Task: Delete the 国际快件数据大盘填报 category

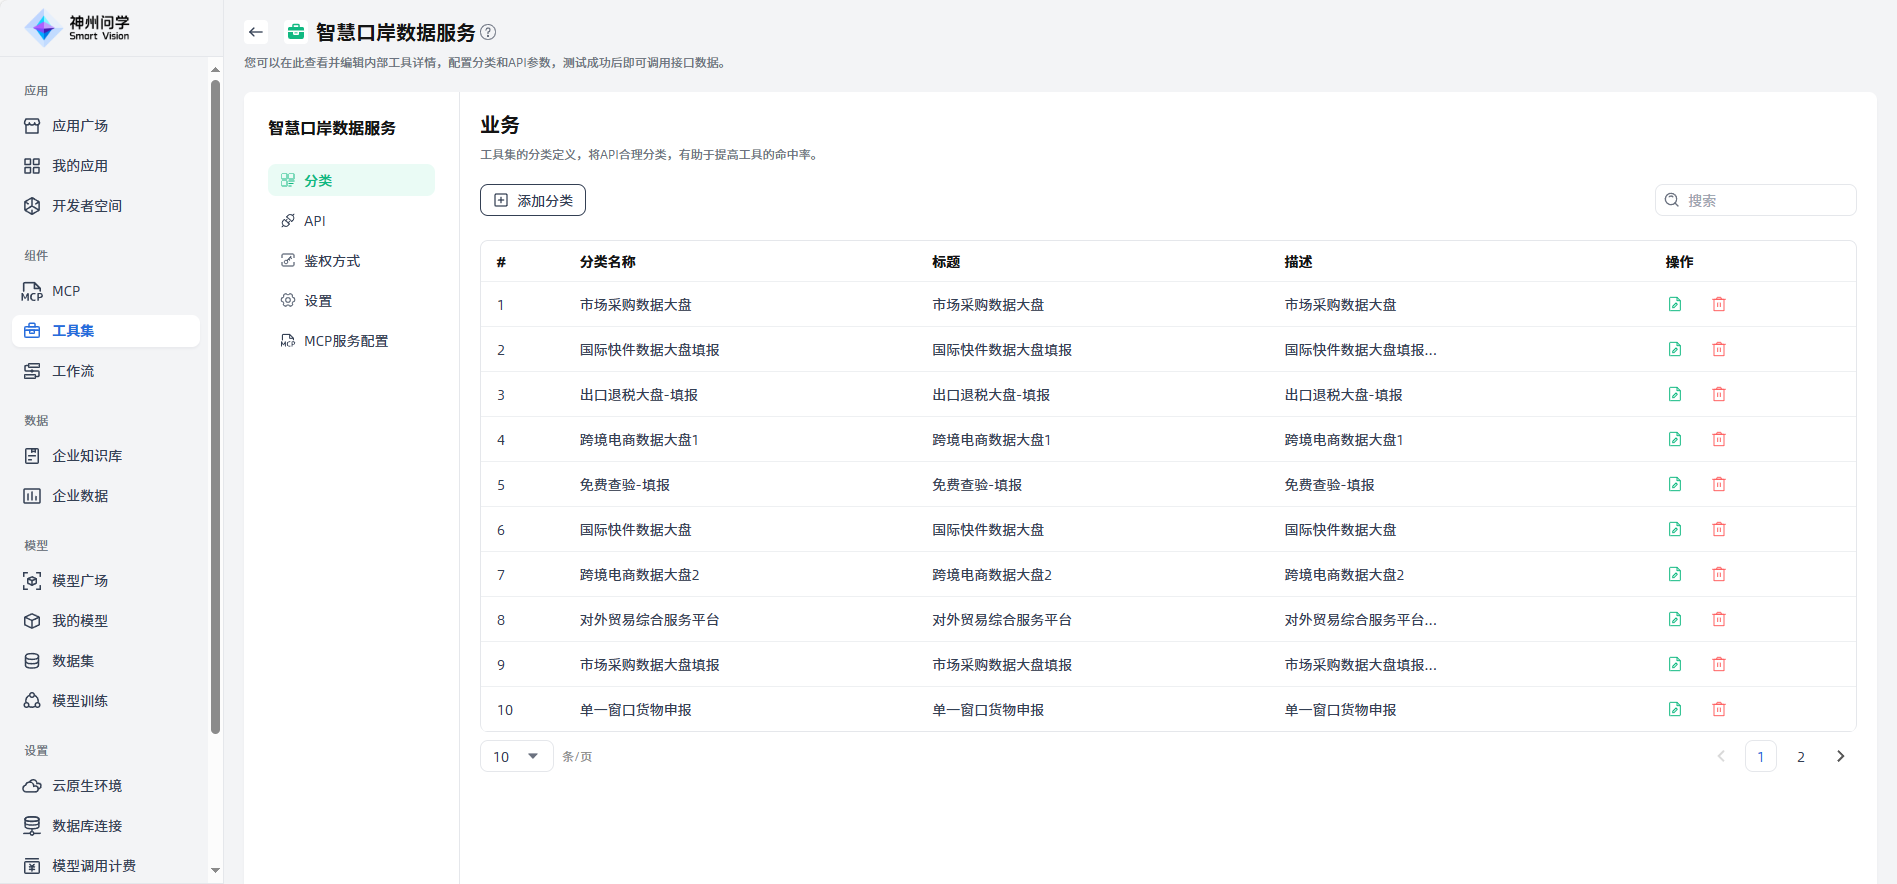Action: [x=1719, y=349]
